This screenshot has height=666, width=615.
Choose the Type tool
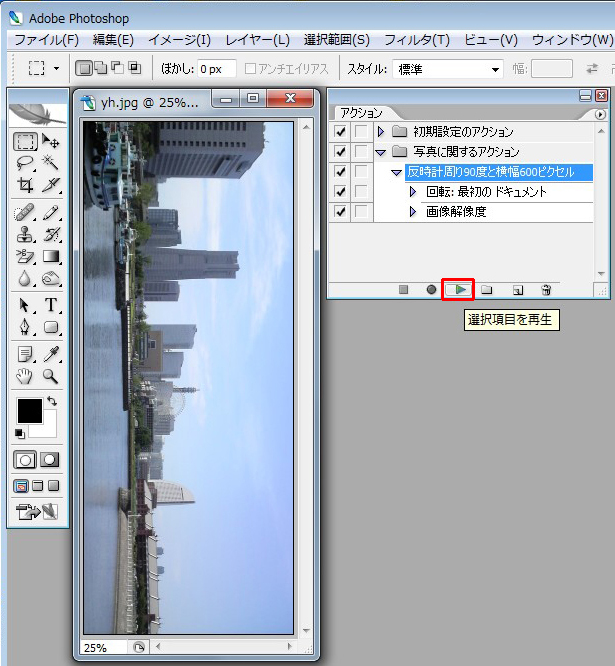tap(51, 305)
